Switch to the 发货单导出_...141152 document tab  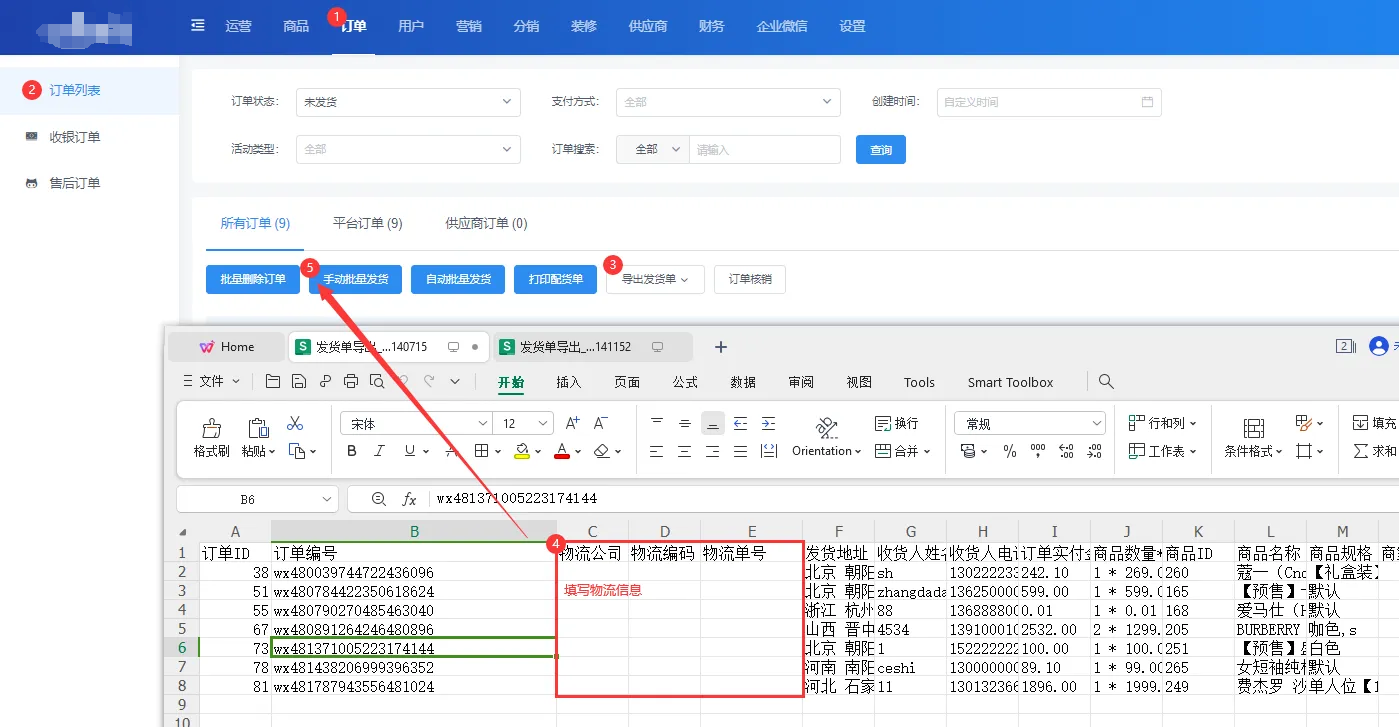point(593,347)
